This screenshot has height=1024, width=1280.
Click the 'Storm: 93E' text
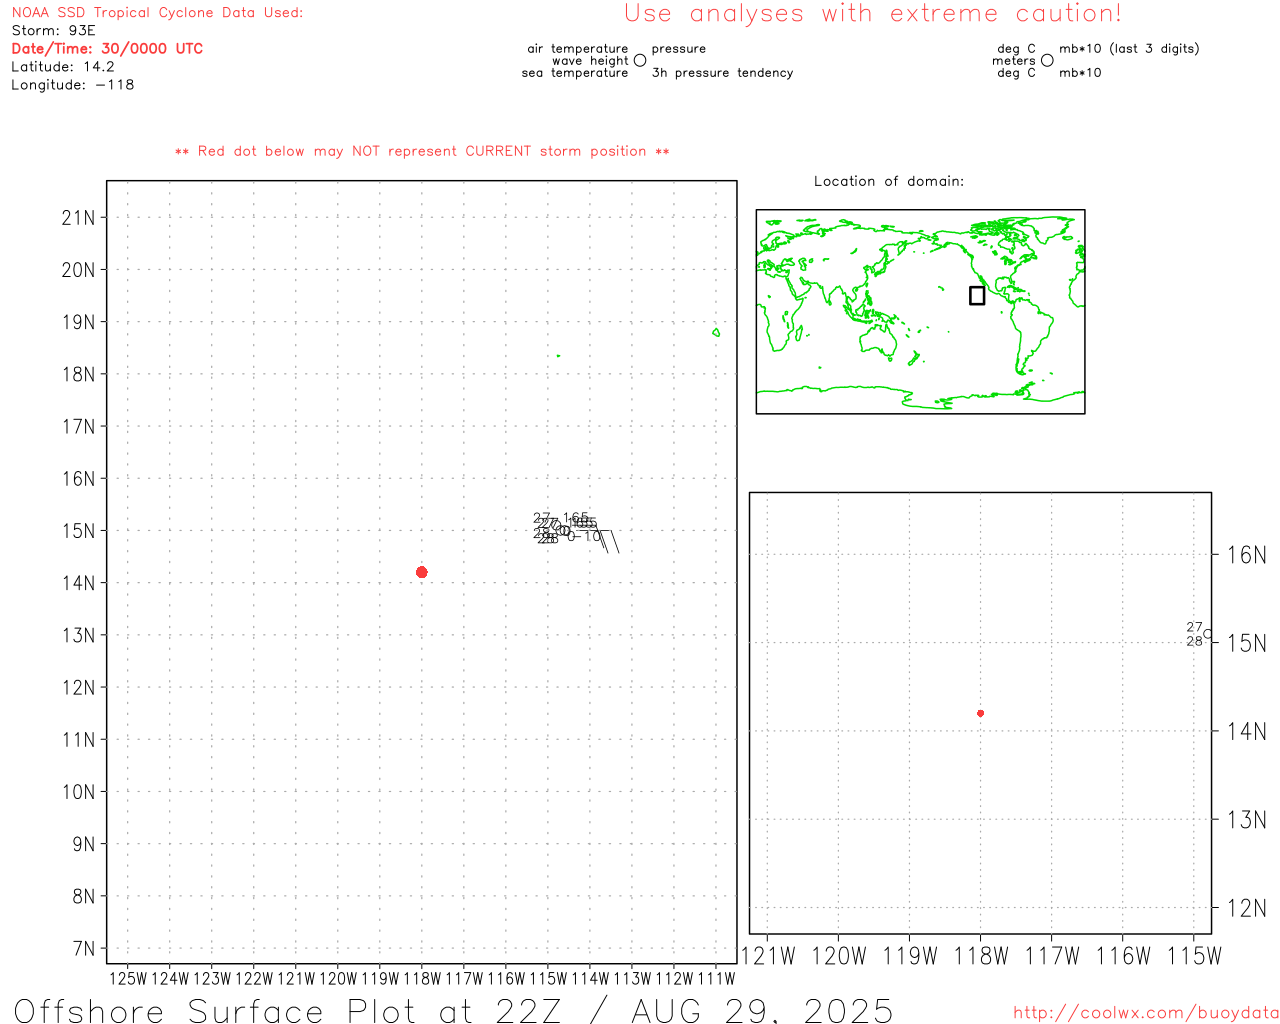(53, 30)
